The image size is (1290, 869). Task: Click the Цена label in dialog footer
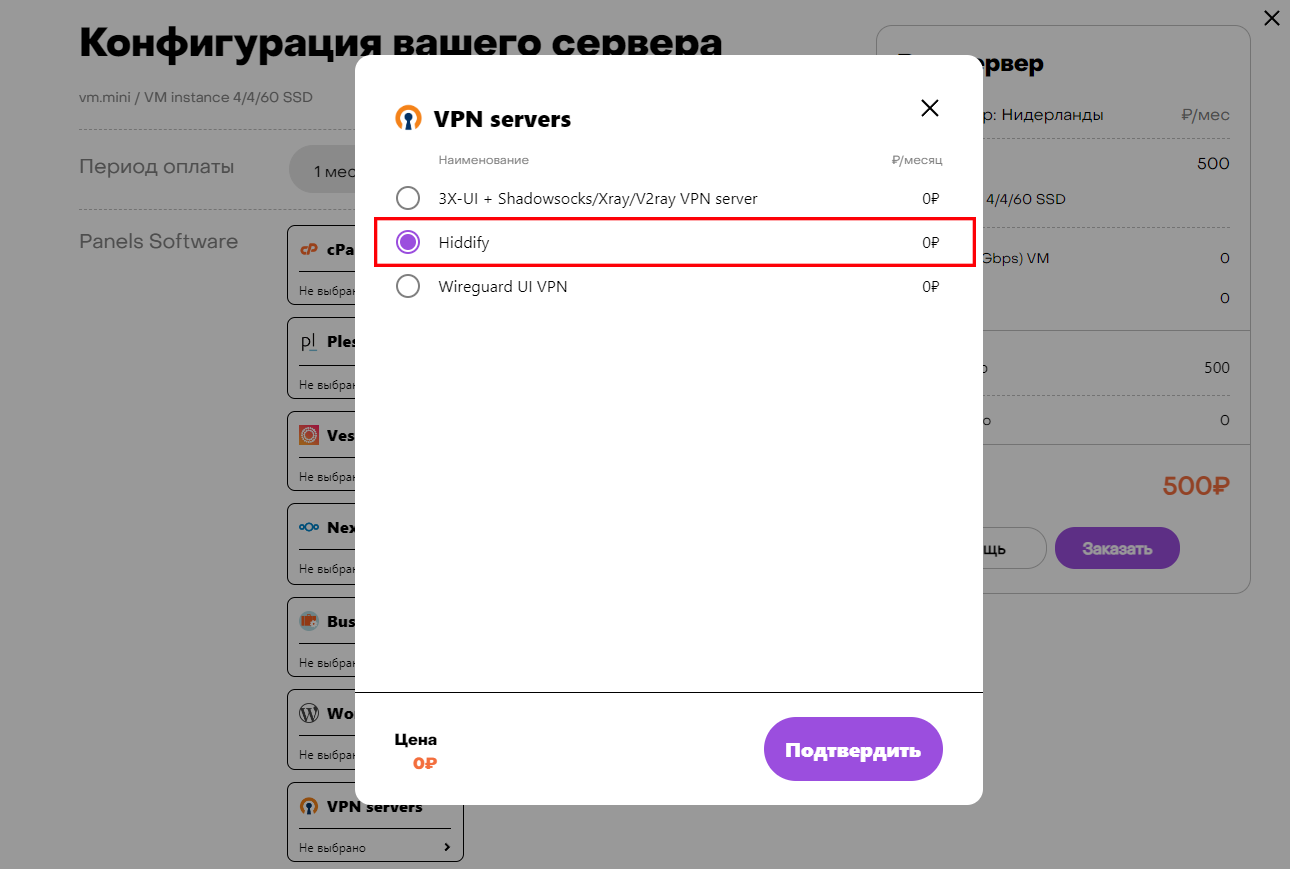416,740
